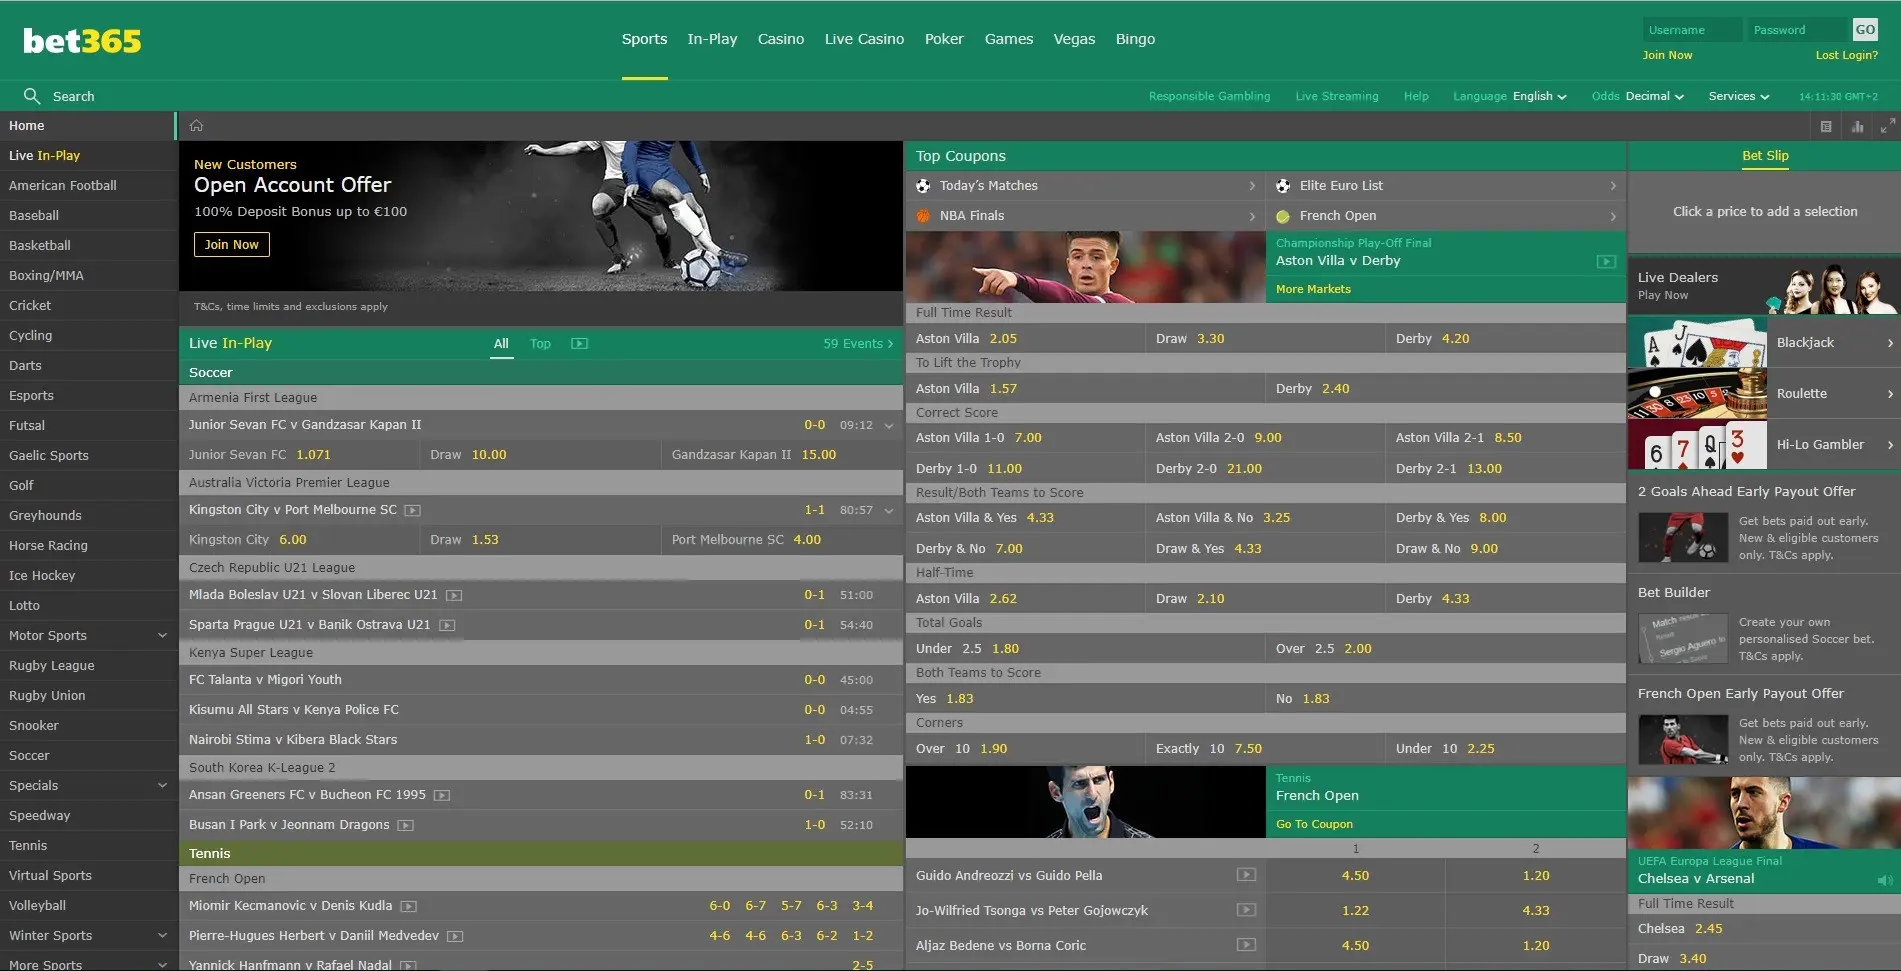Click the Elite Euro List ball icon

(x=1283, y=186)
